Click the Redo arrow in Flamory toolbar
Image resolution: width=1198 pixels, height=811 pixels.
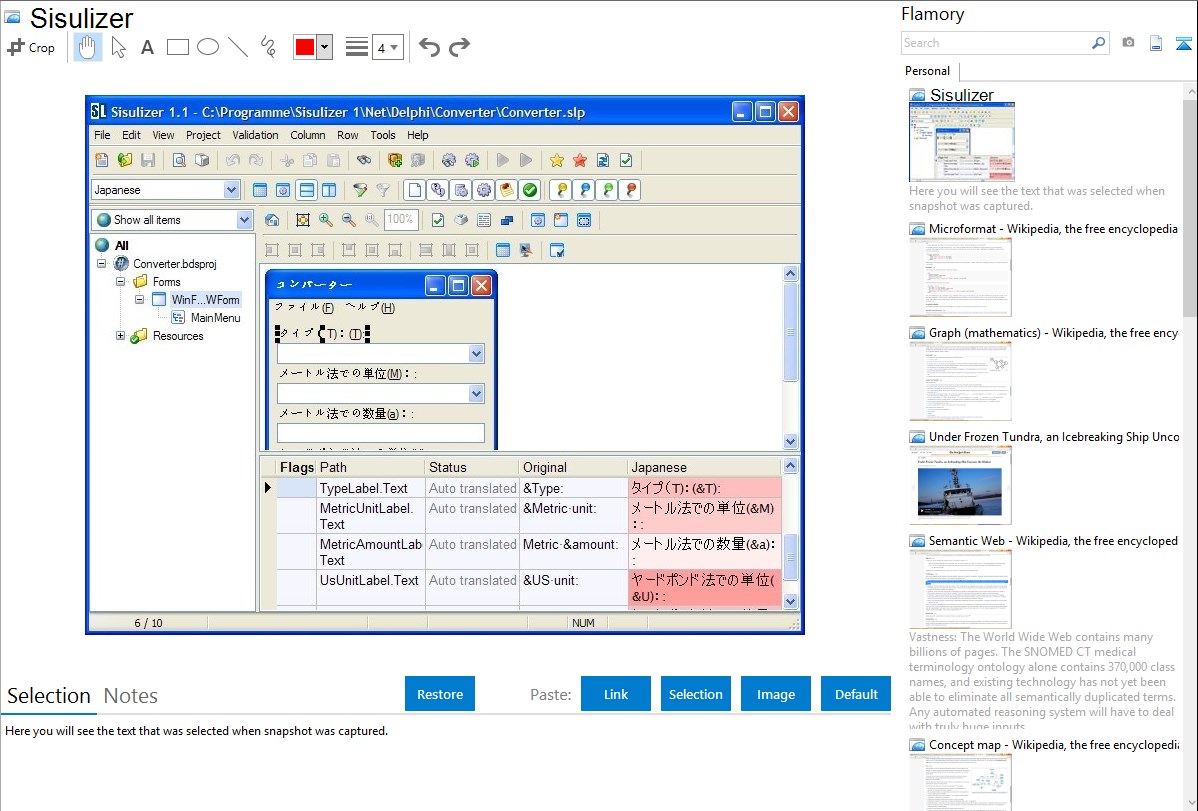459,47
